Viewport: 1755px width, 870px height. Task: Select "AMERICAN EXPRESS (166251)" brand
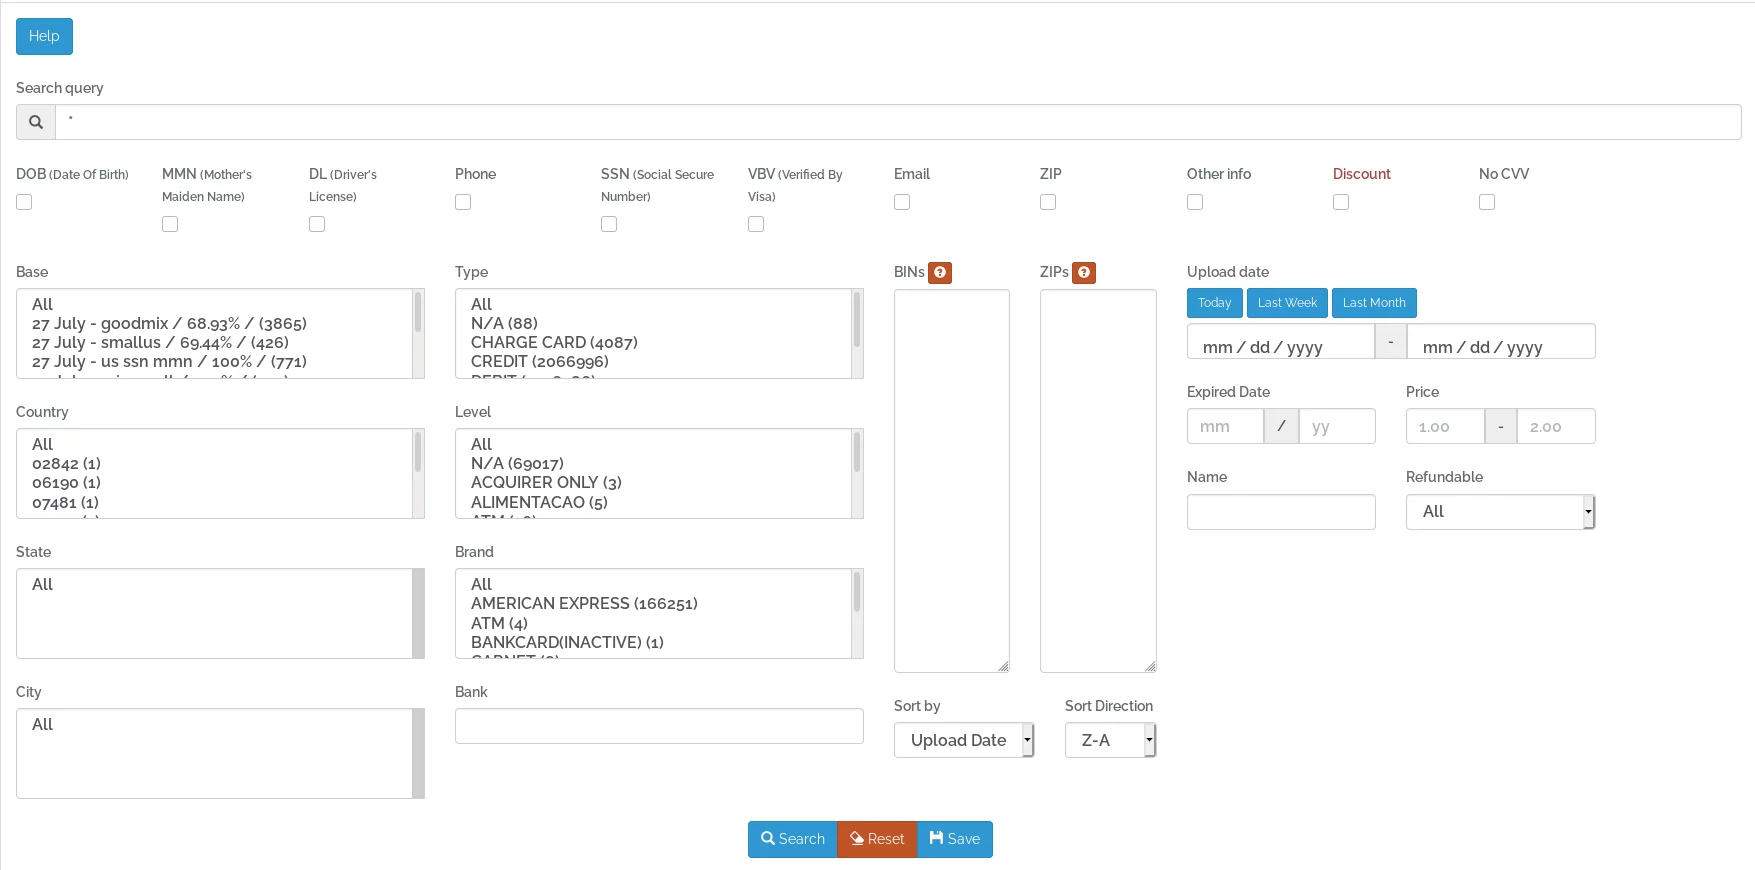(653, 603)
